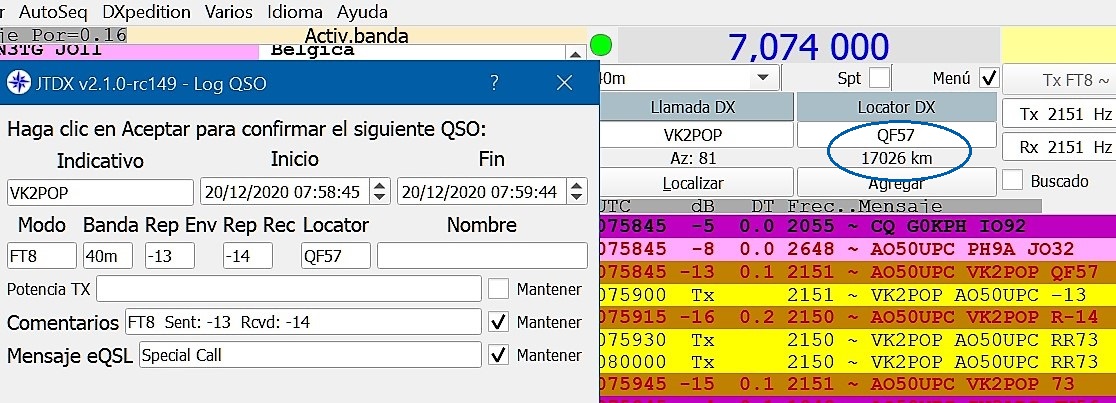Open the Idioma menu
This screenshot has width=1116, height=403.
click(295, 11)
